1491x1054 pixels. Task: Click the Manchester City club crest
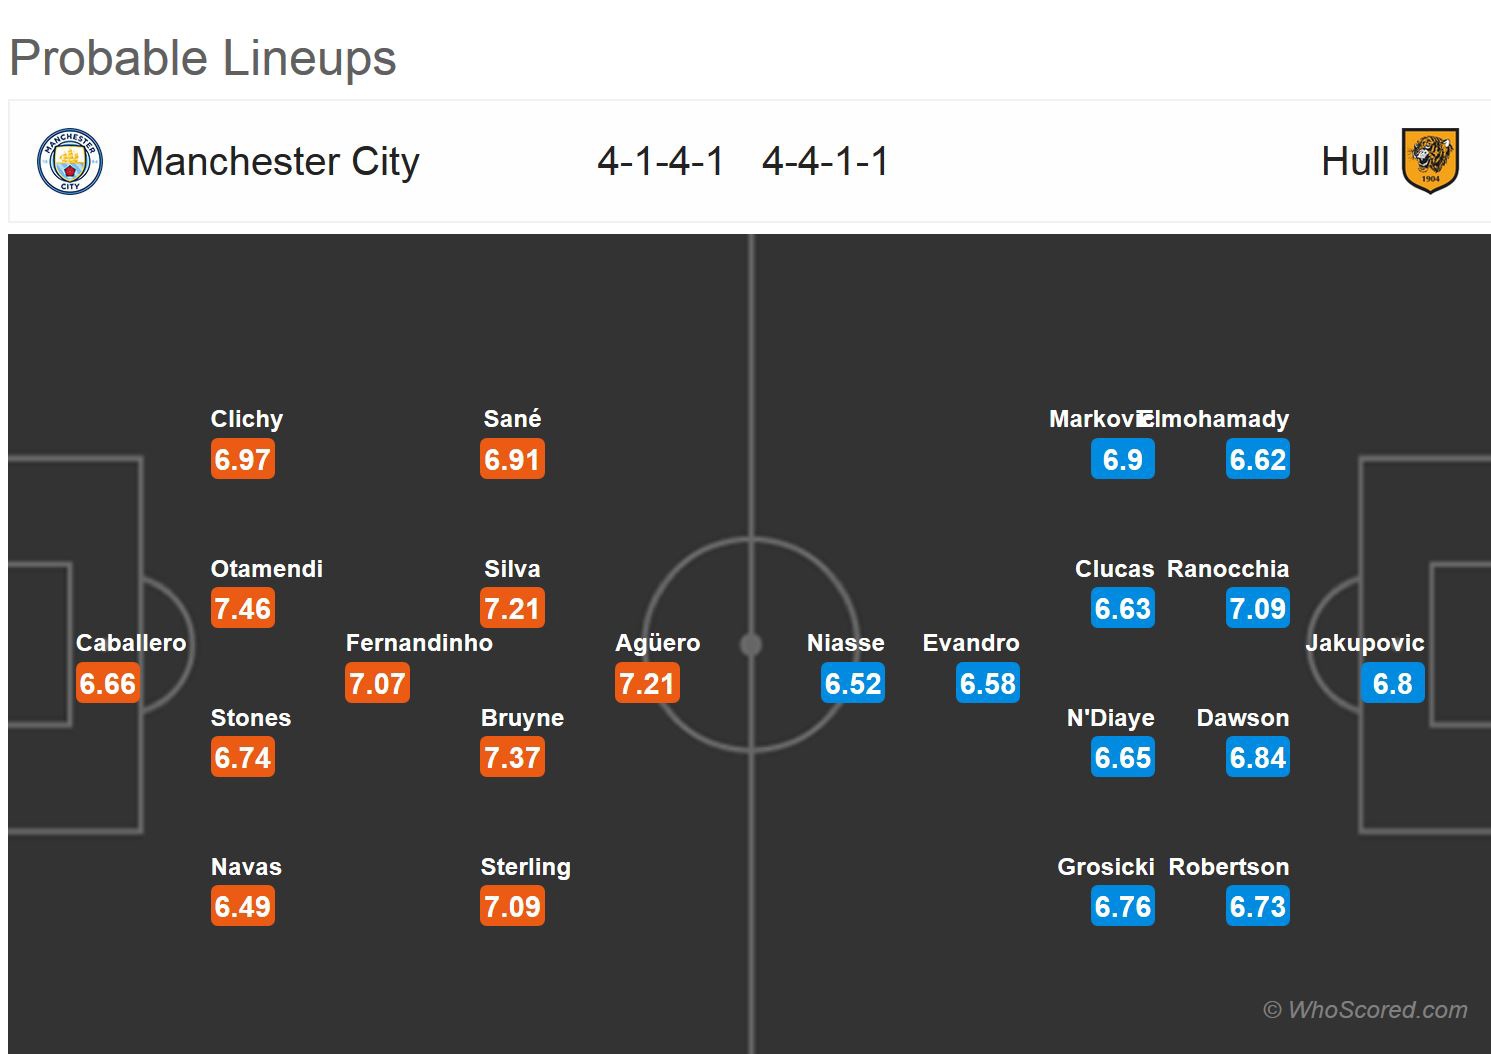click(x=70, y=161)
